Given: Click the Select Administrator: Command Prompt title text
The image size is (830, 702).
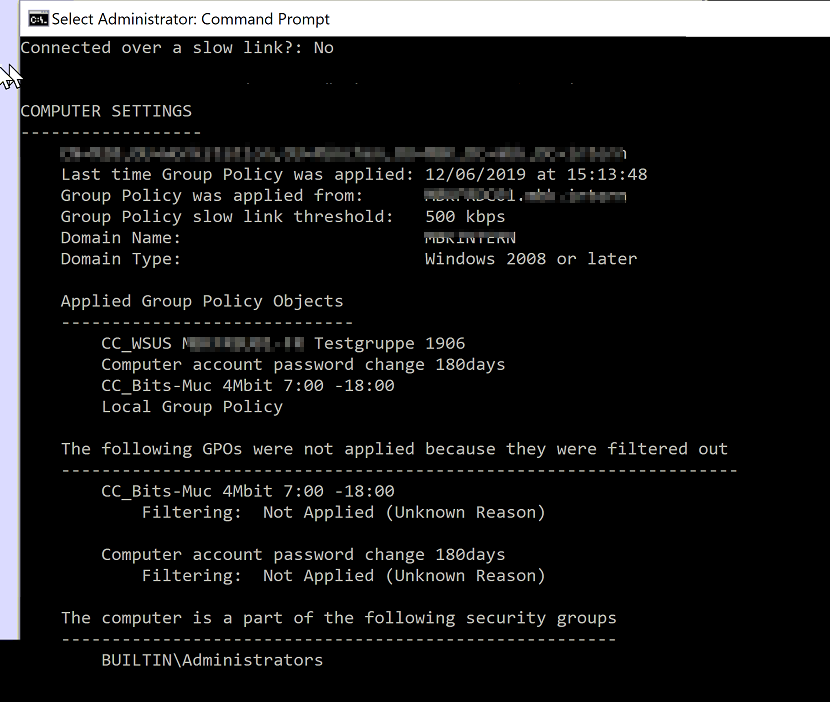Looking at the screenshot, I should tap(191, 19).
